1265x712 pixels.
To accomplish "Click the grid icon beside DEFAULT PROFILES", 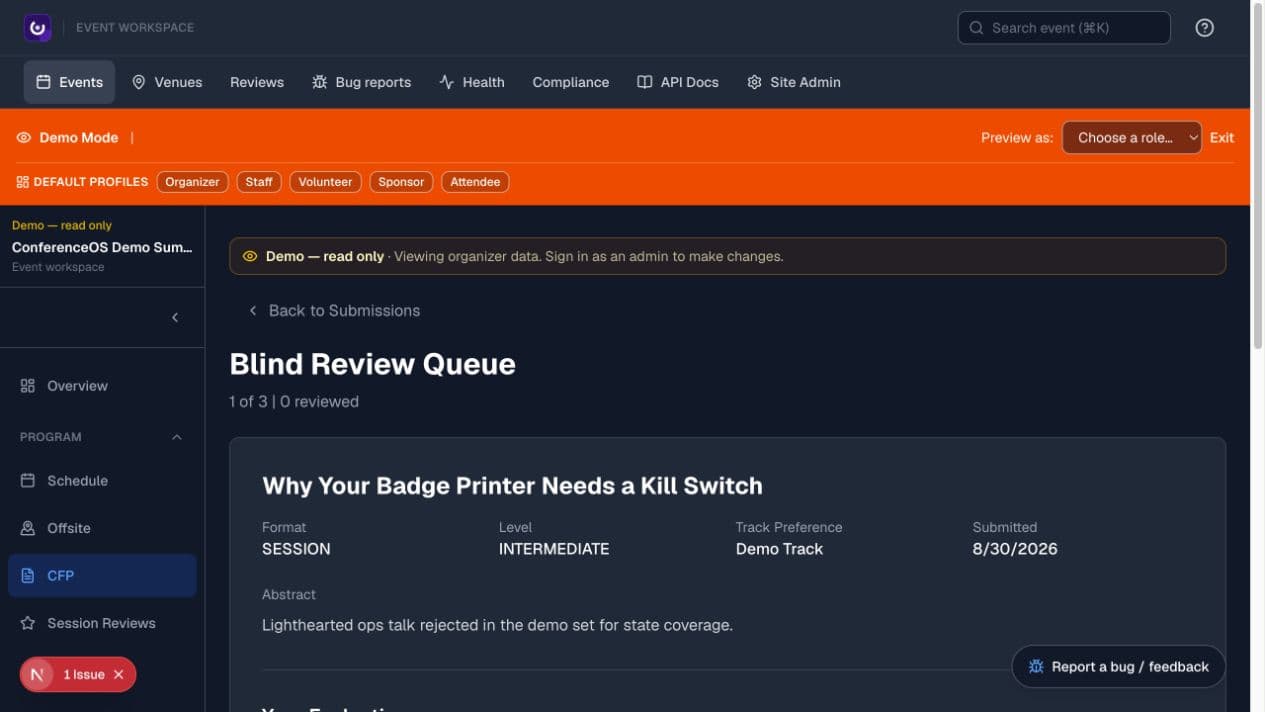I will [23, 182].
